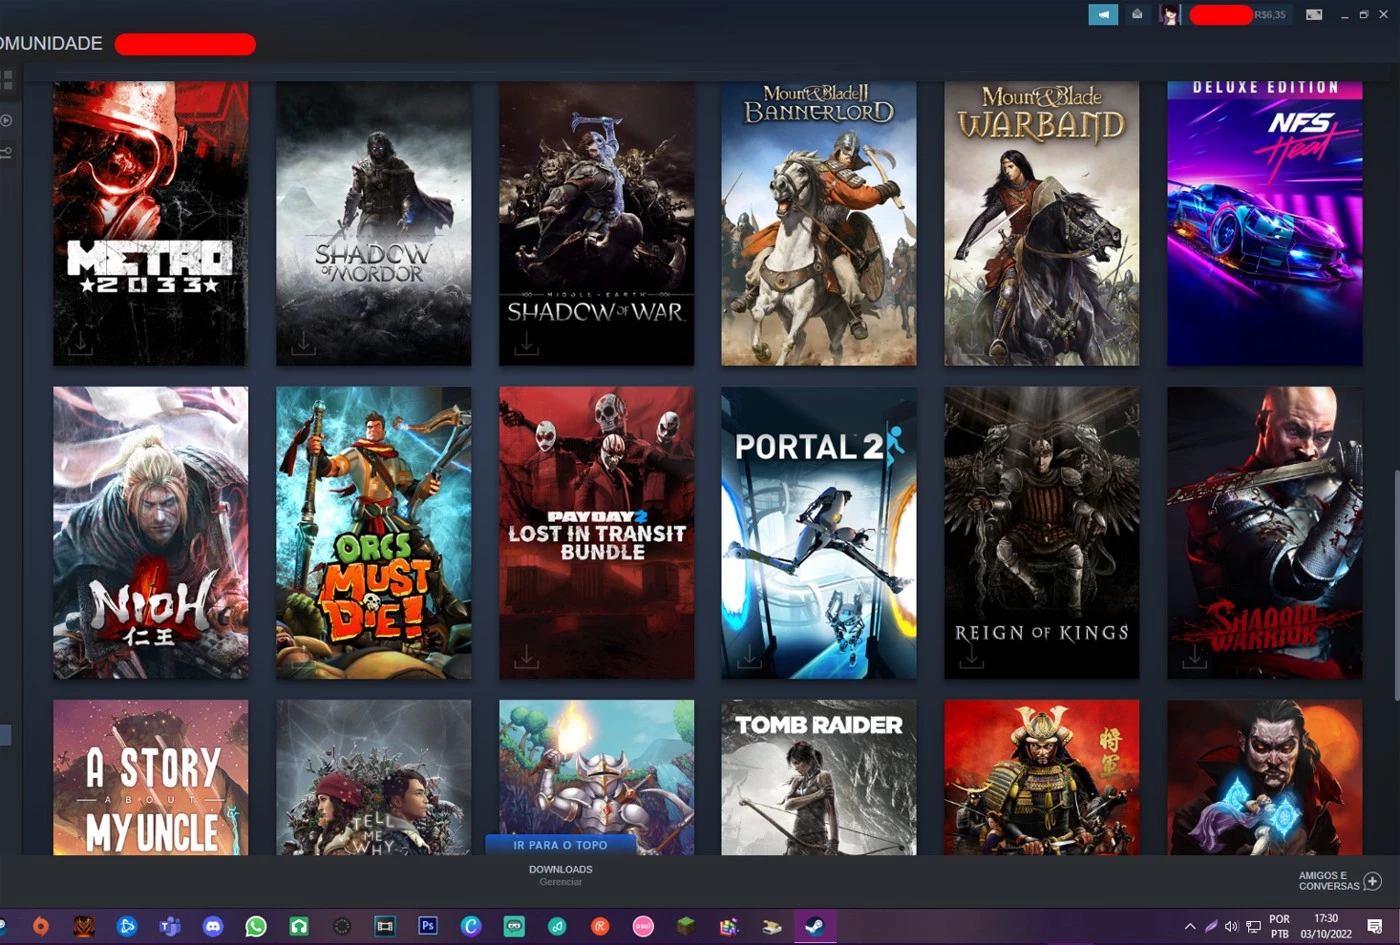The image size is (1400, 945).
Task: Select the Shadow of Mordor cover
Action: 373,223
